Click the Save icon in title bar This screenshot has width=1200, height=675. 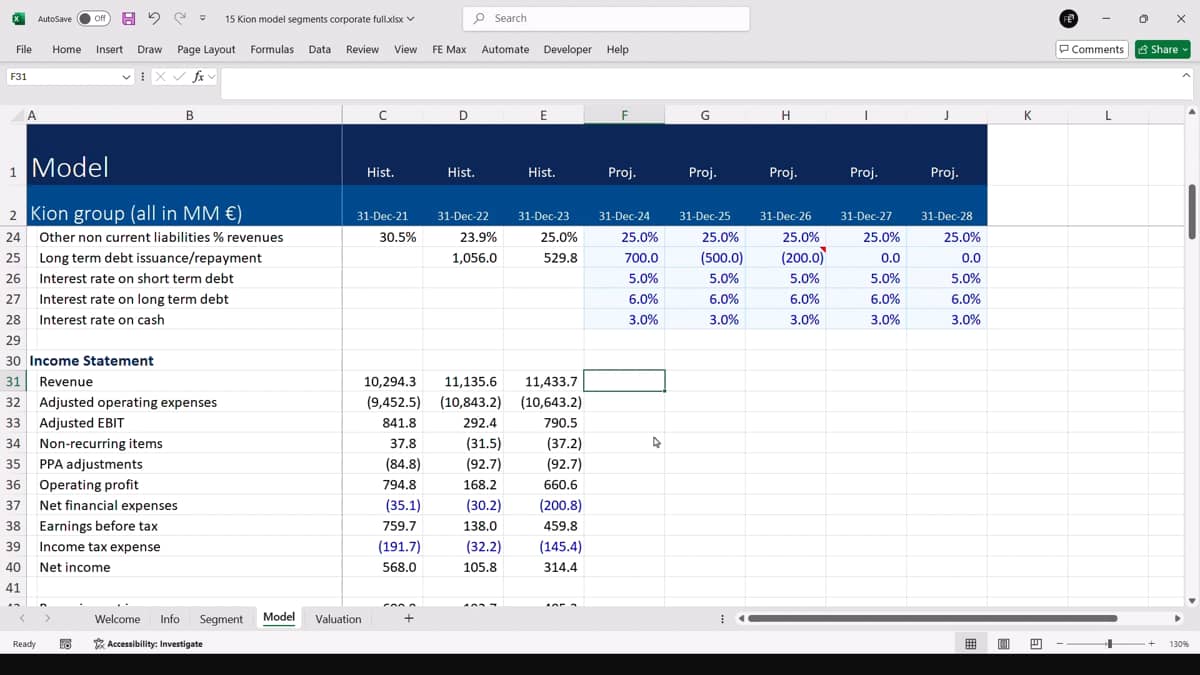tap(129, 18)
